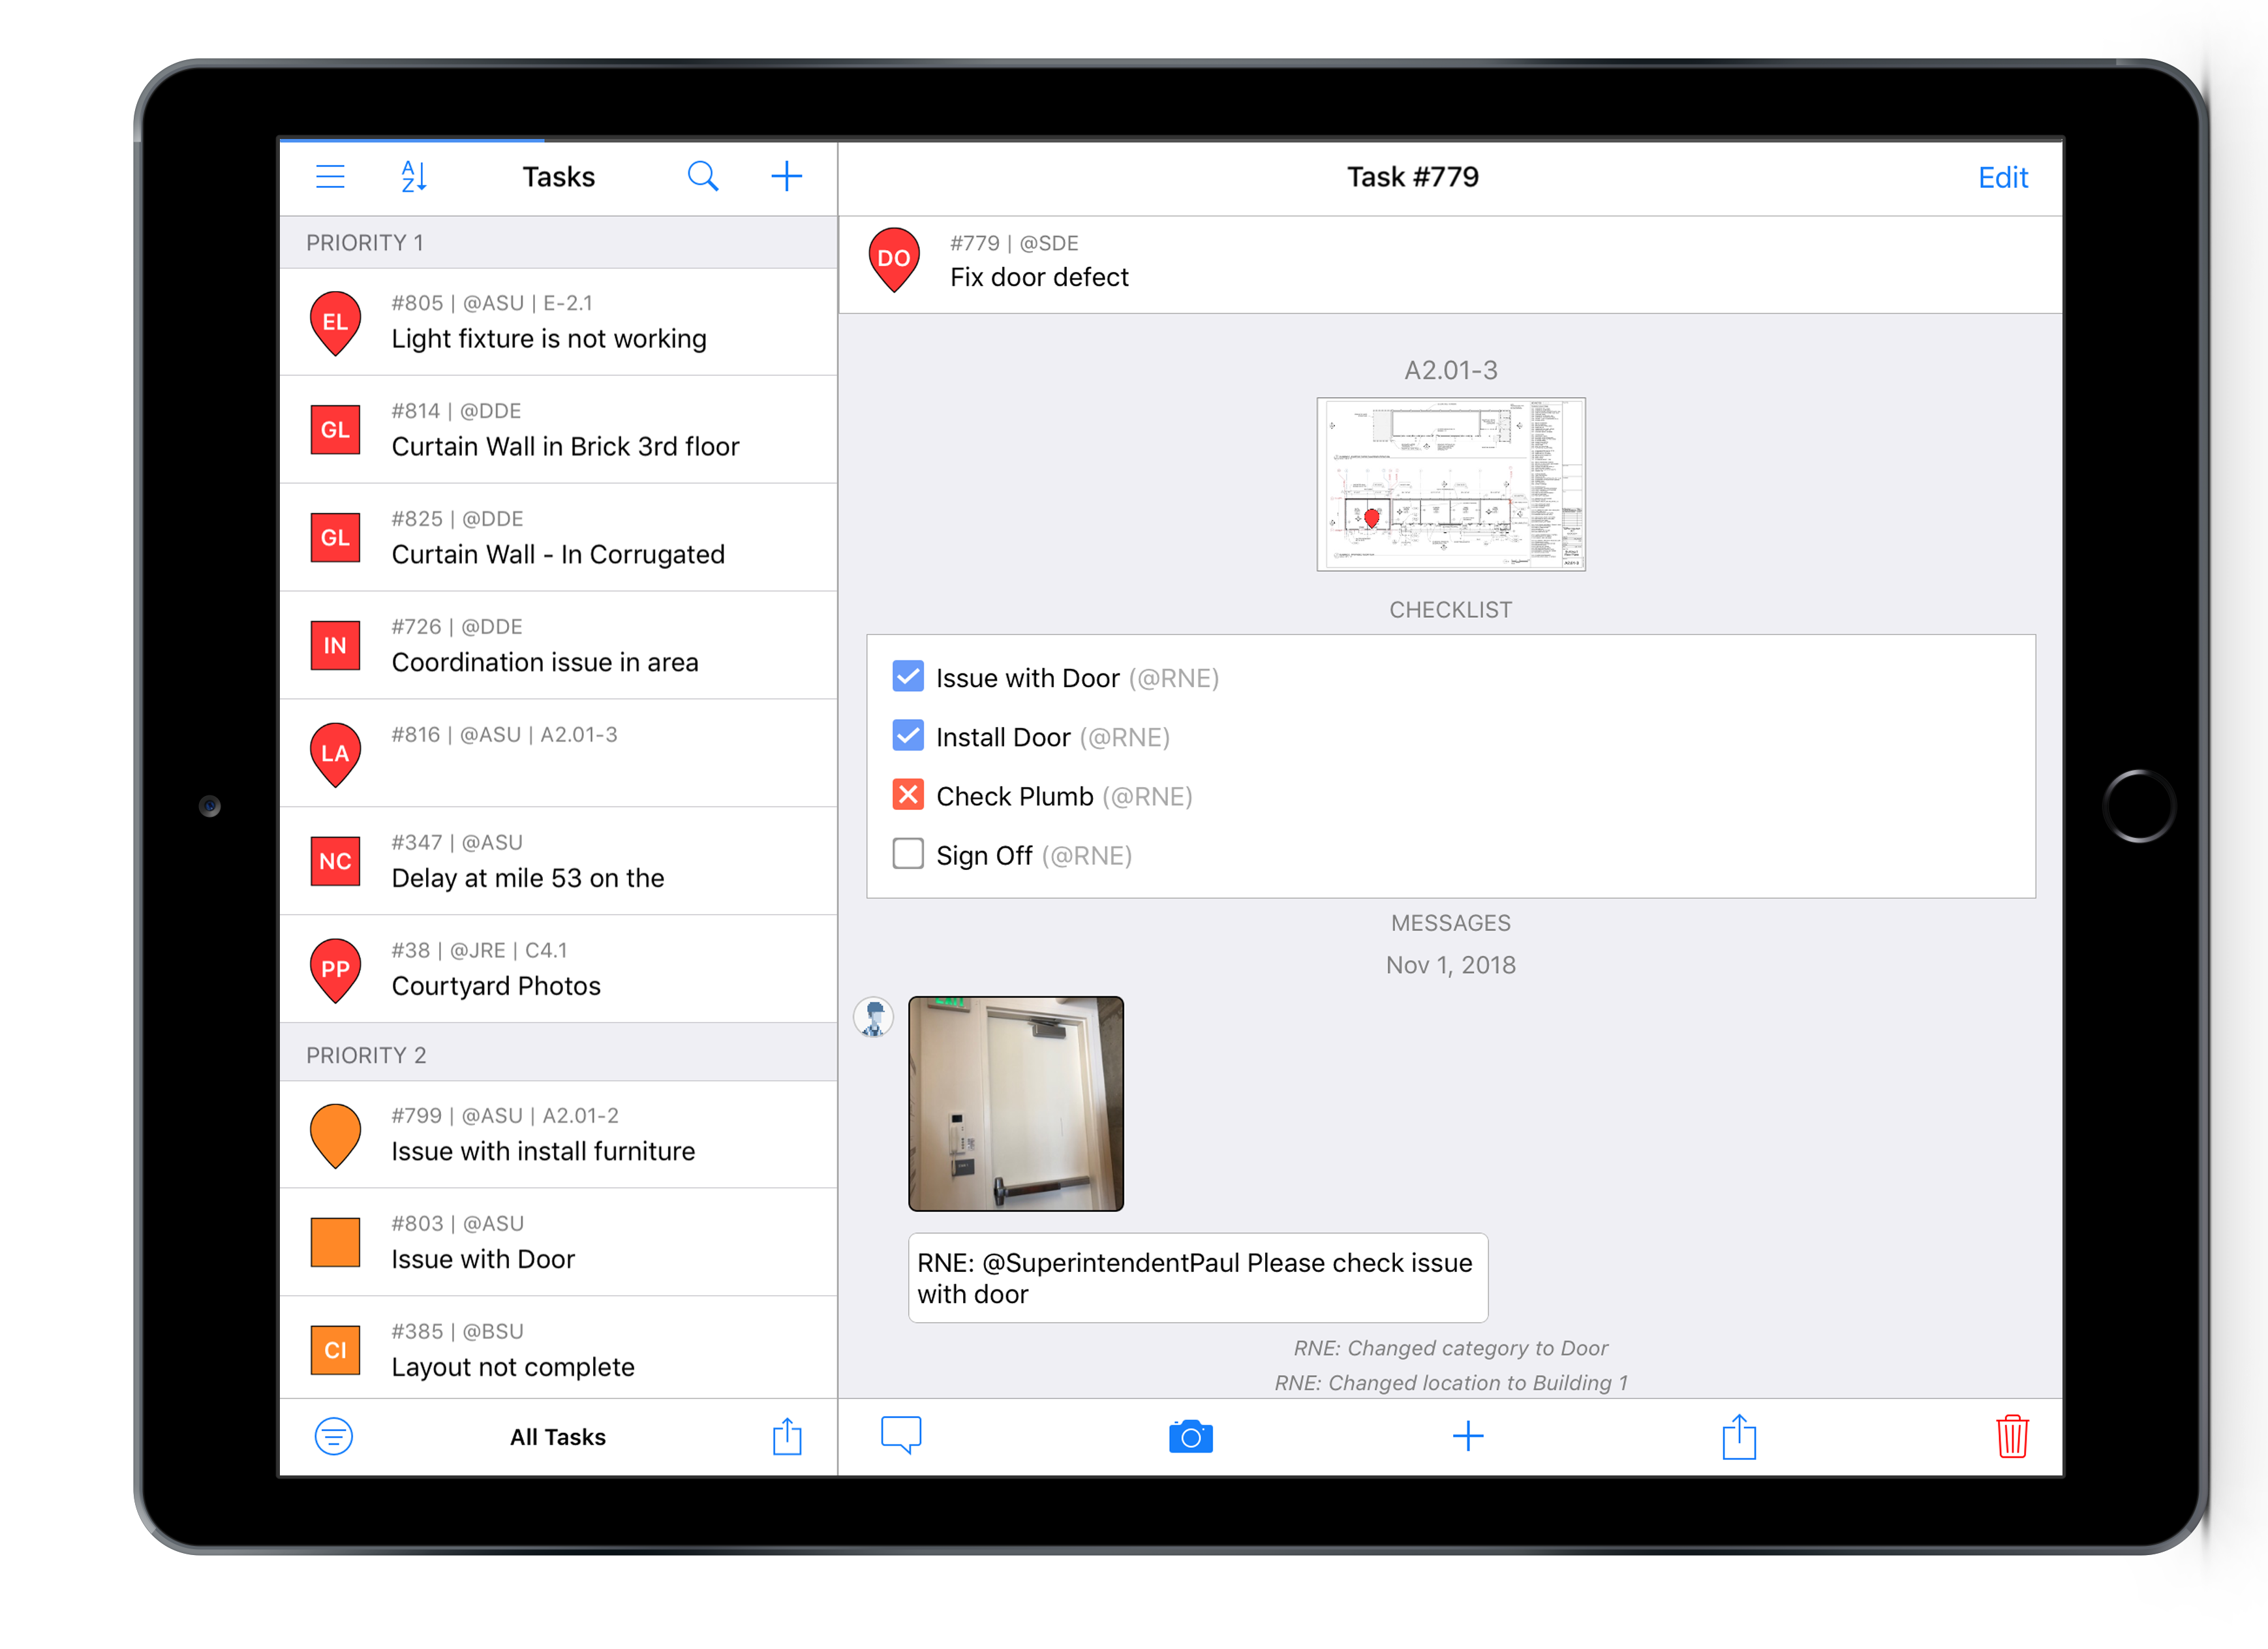Take a photo with camera icon
2268x1649 pixels.
click(x=1190, y=1437)
